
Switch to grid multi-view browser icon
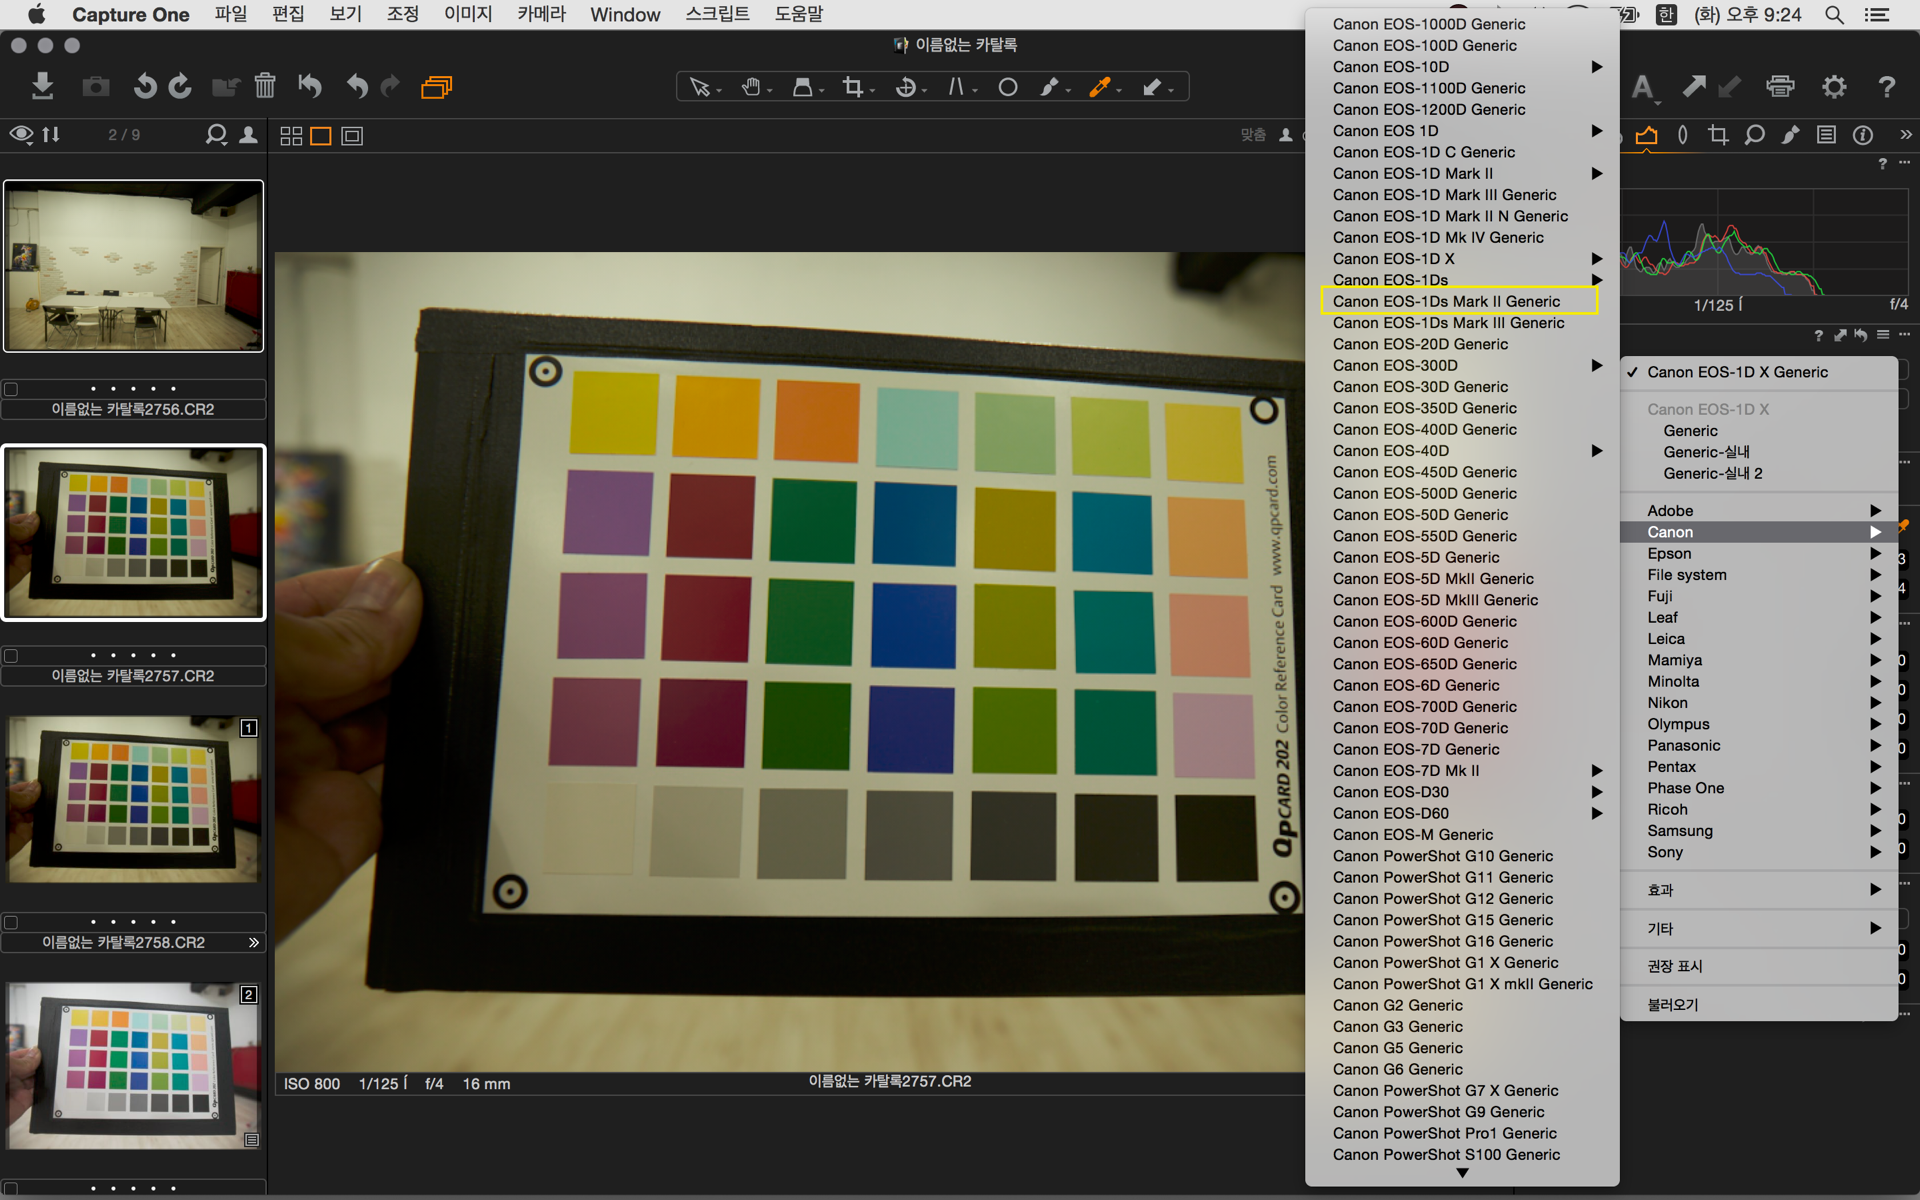coord(291,136)
